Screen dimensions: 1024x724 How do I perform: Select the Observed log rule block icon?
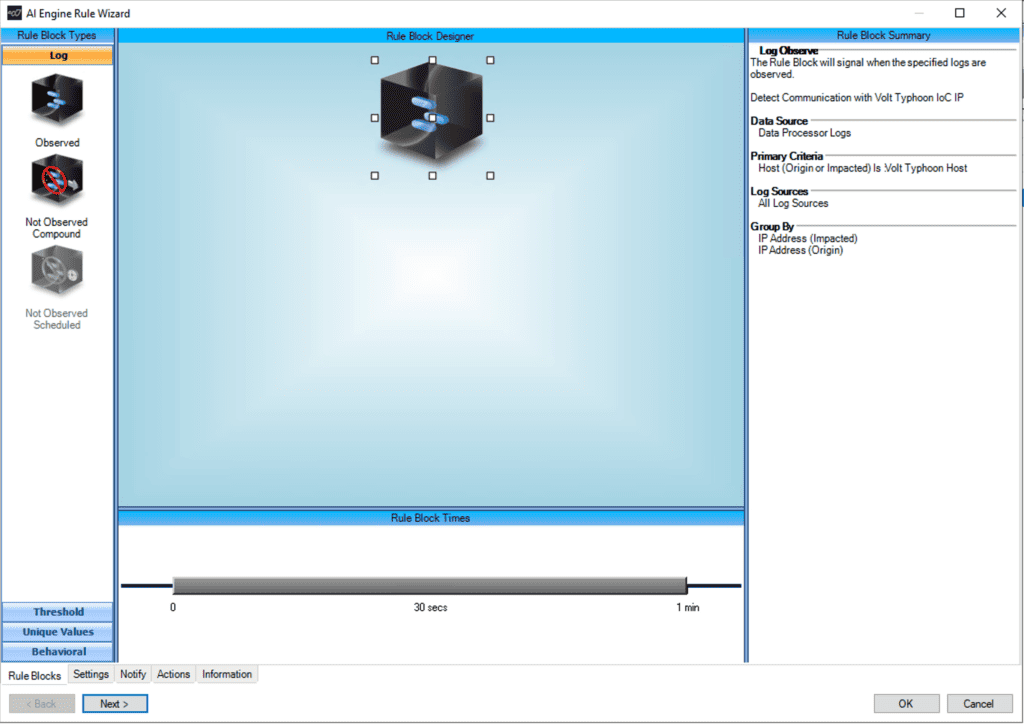57,101
